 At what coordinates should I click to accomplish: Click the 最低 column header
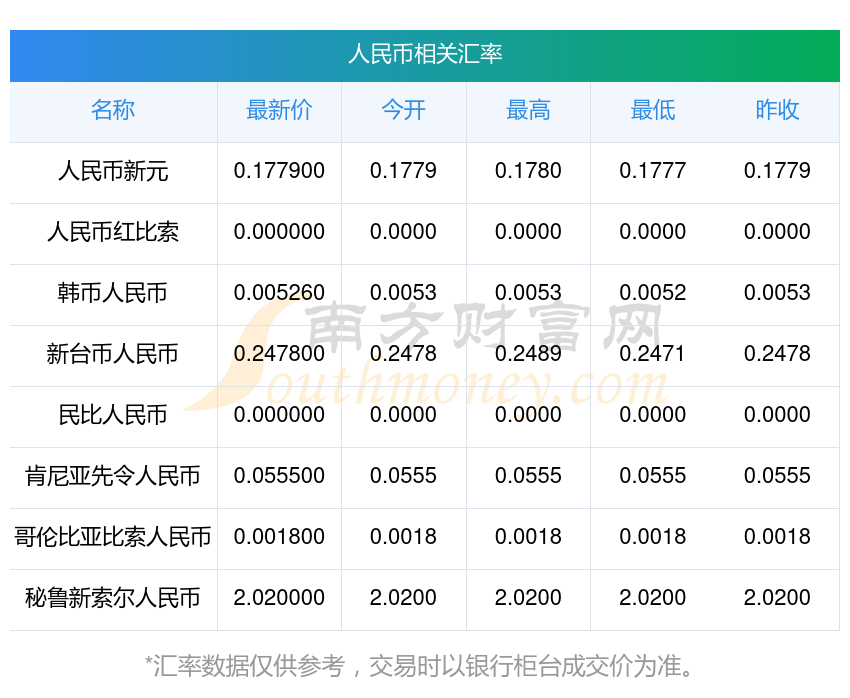653,110
